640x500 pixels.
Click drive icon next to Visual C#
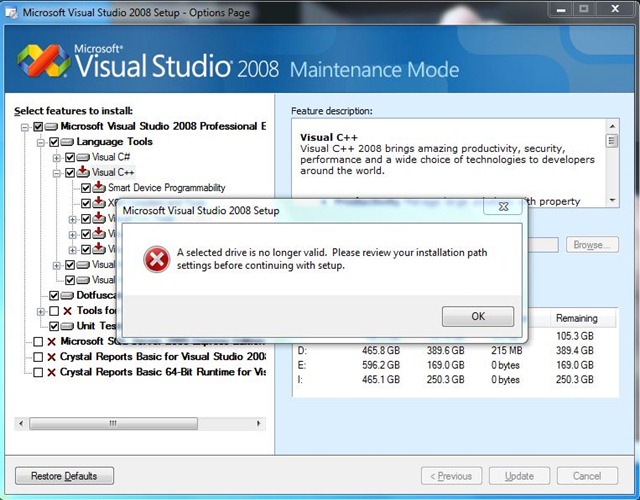pyautogui.click(x=83, y=158)
